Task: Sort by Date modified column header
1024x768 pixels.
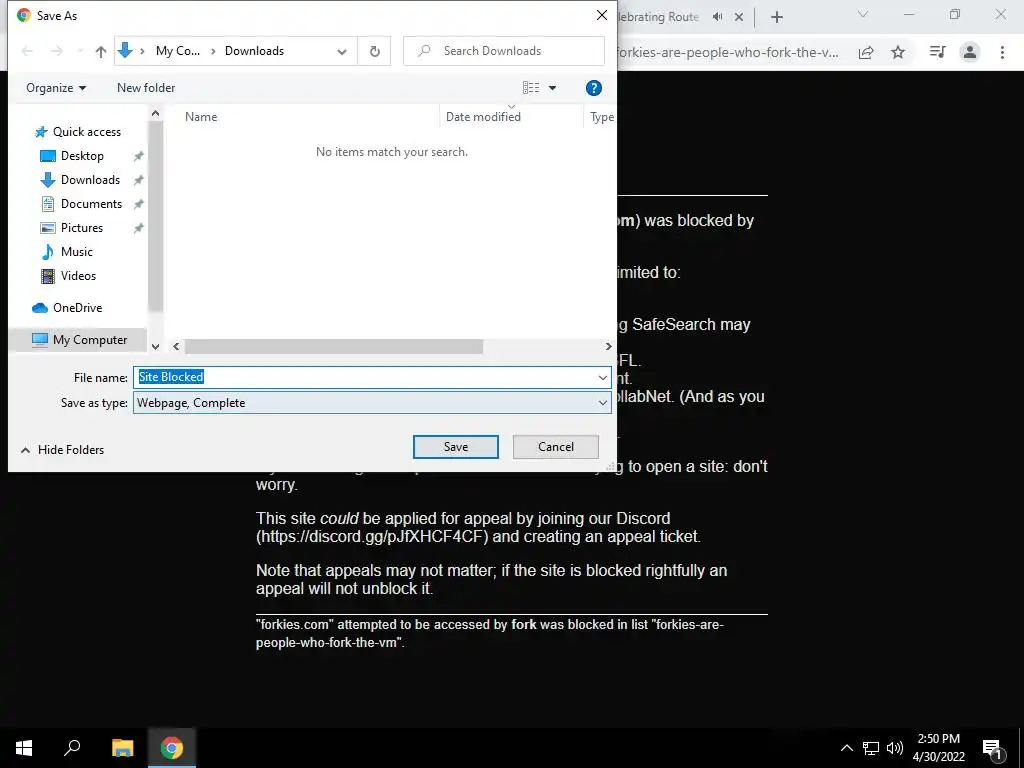Action: coord(483,117)
